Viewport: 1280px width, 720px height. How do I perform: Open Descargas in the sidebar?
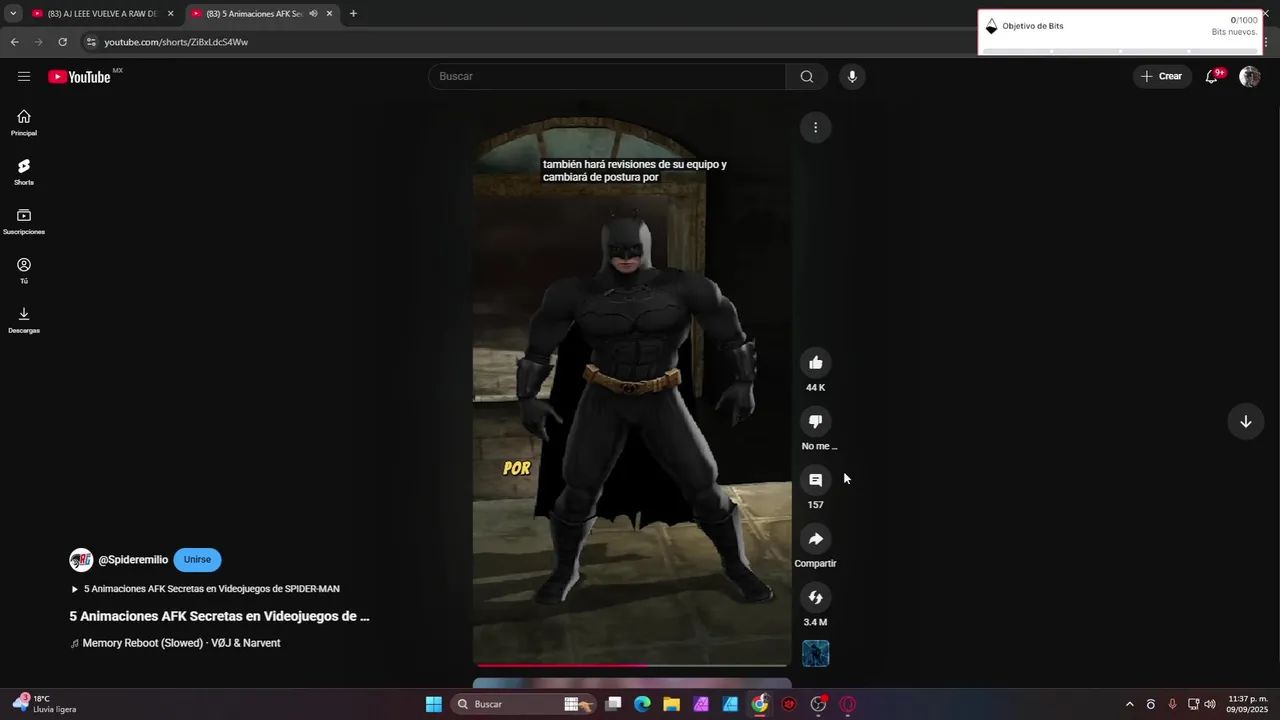pos(24,320)
